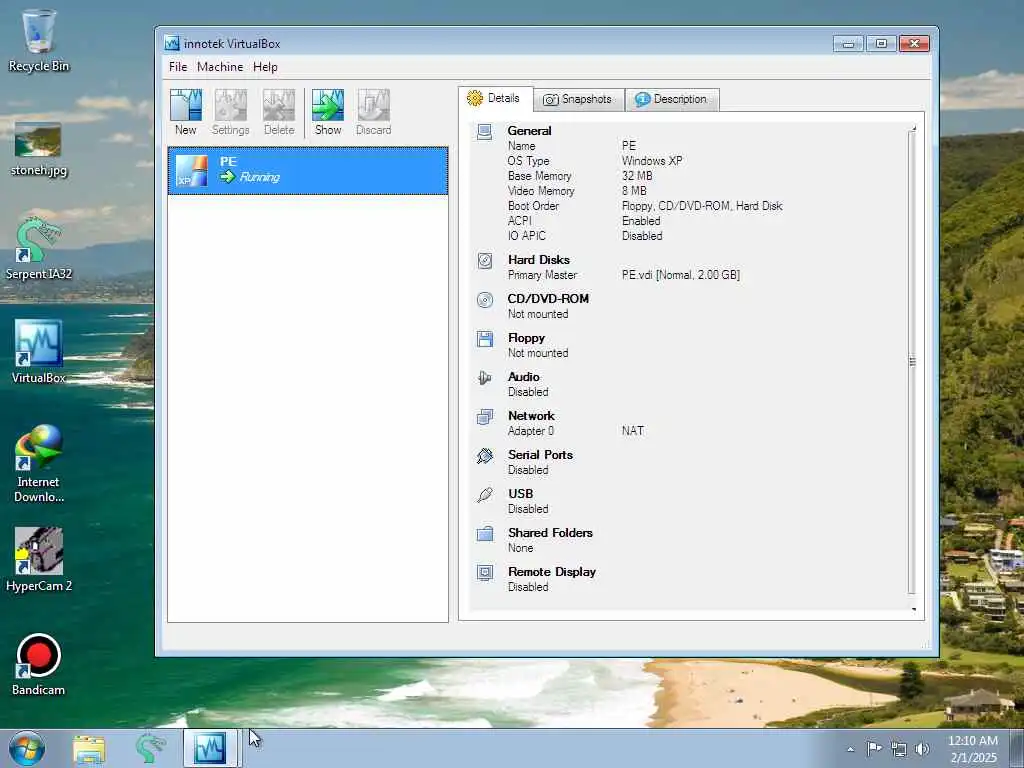Click the VirtualBox icon in window title bar
Screen dimensions: 1024x768
172,44
